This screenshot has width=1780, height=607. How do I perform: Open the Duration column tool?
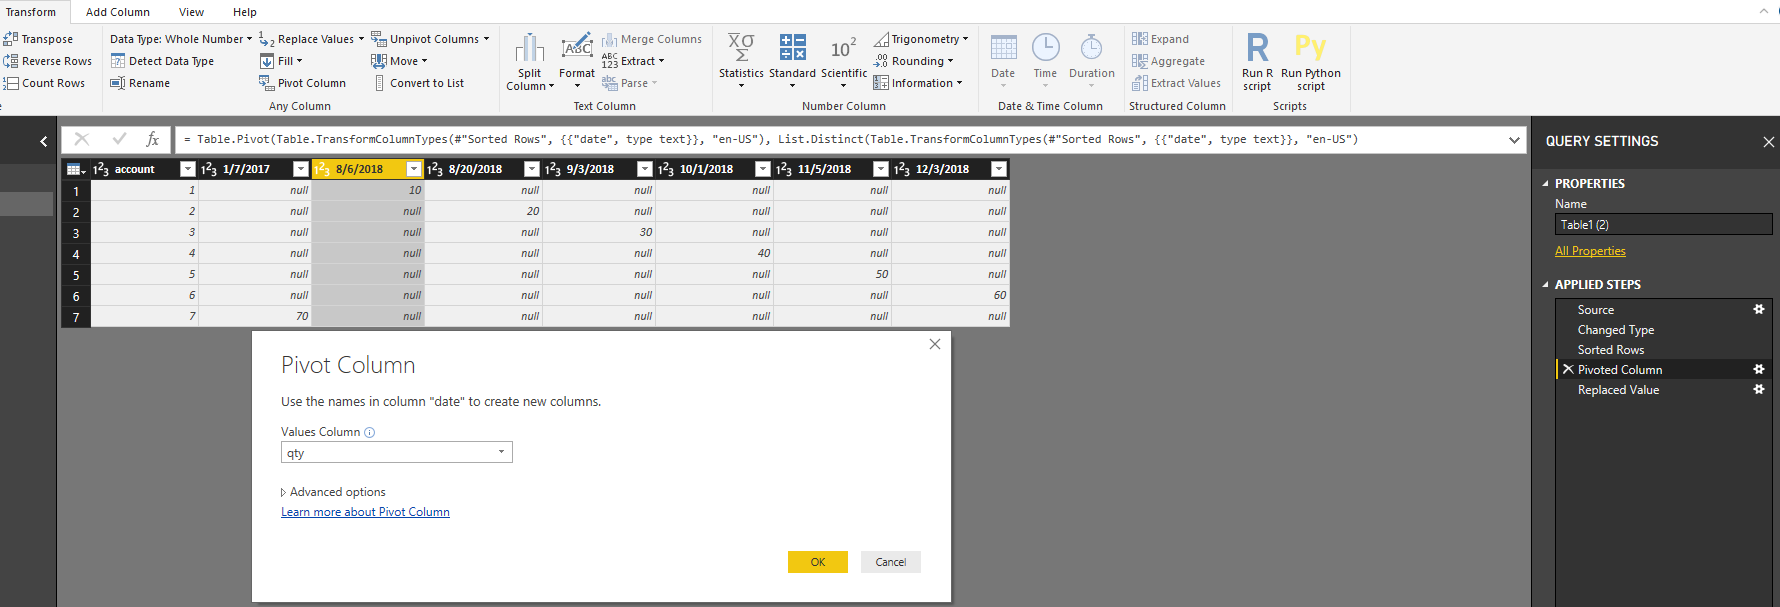point(1091,60)
